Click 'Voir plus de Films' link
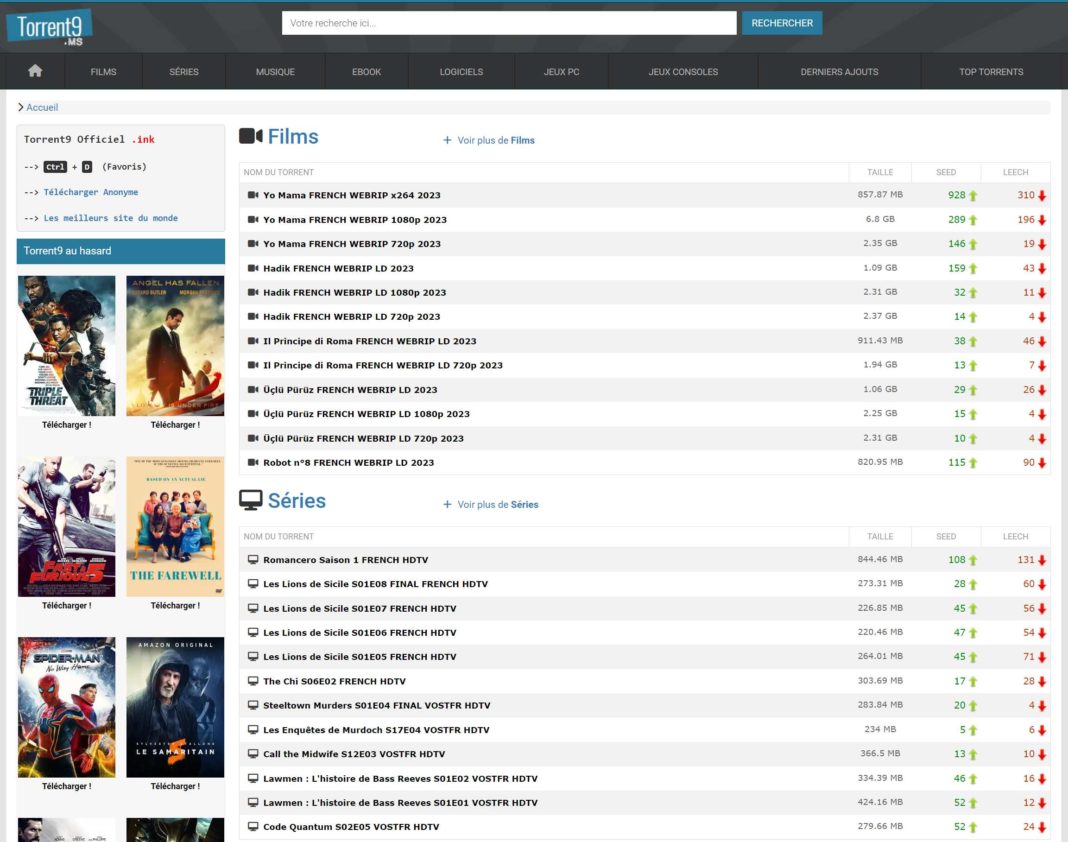 pos(496,140)
